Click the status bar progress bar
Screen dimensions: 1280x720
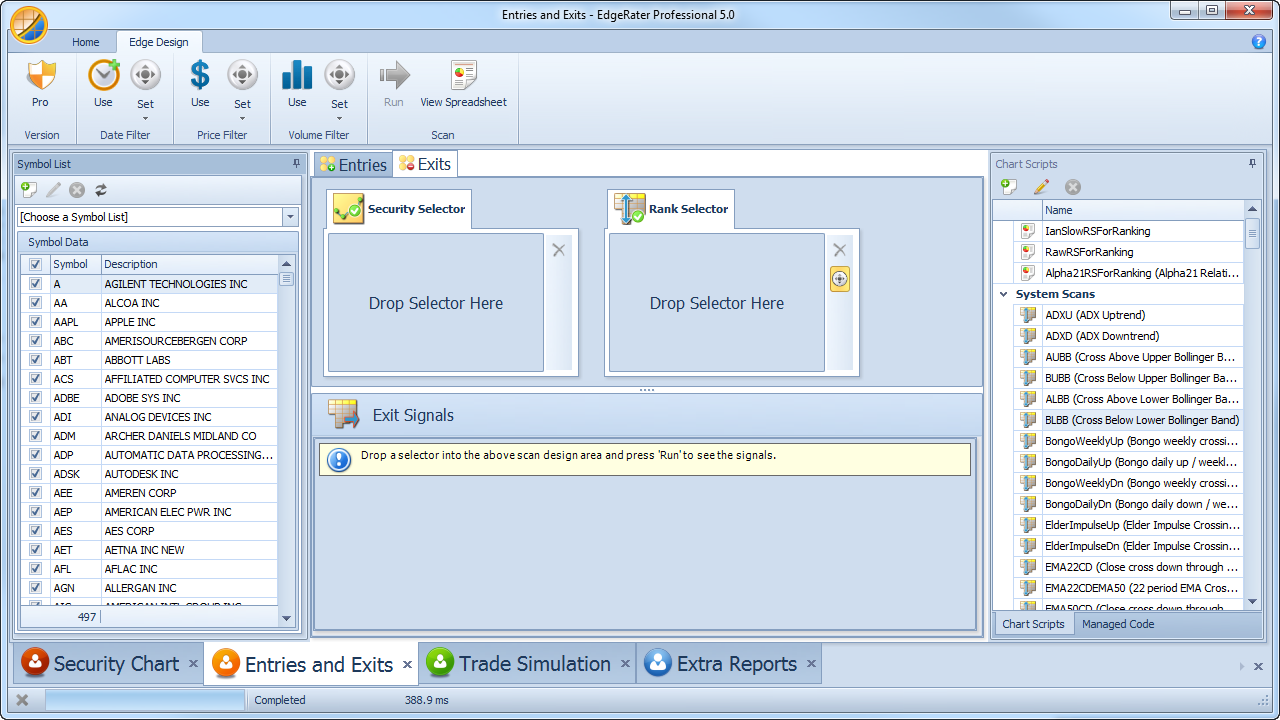click(x=145, y=700)
